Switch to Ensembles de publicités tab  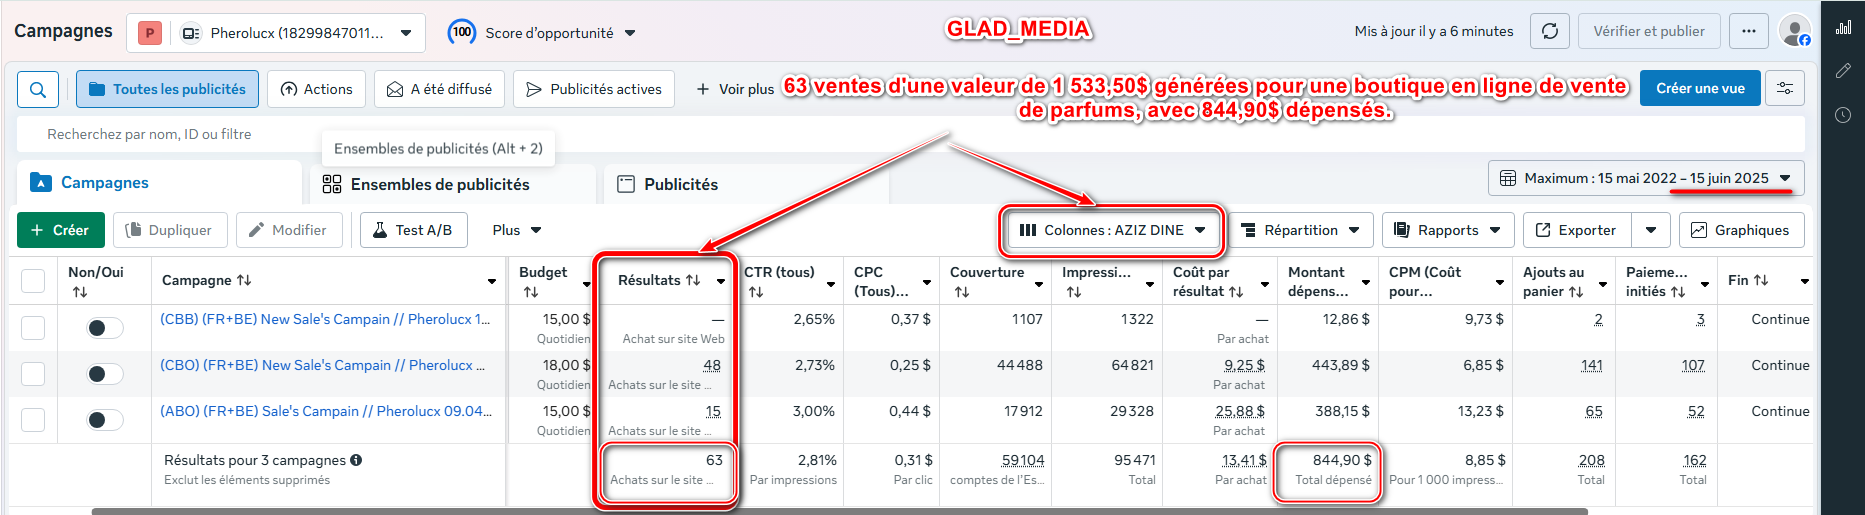(452, 184)
